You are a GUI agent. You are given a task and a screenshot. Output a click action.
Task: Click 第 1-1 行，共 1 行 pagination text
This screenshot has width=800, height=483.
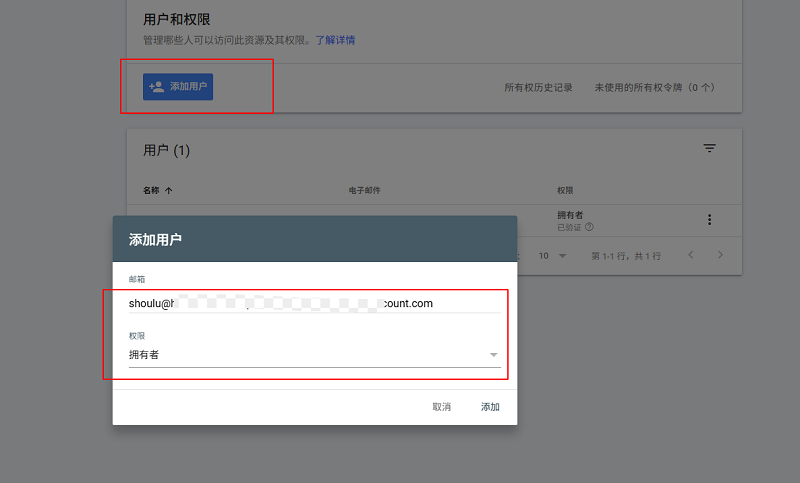coord(626,256)
